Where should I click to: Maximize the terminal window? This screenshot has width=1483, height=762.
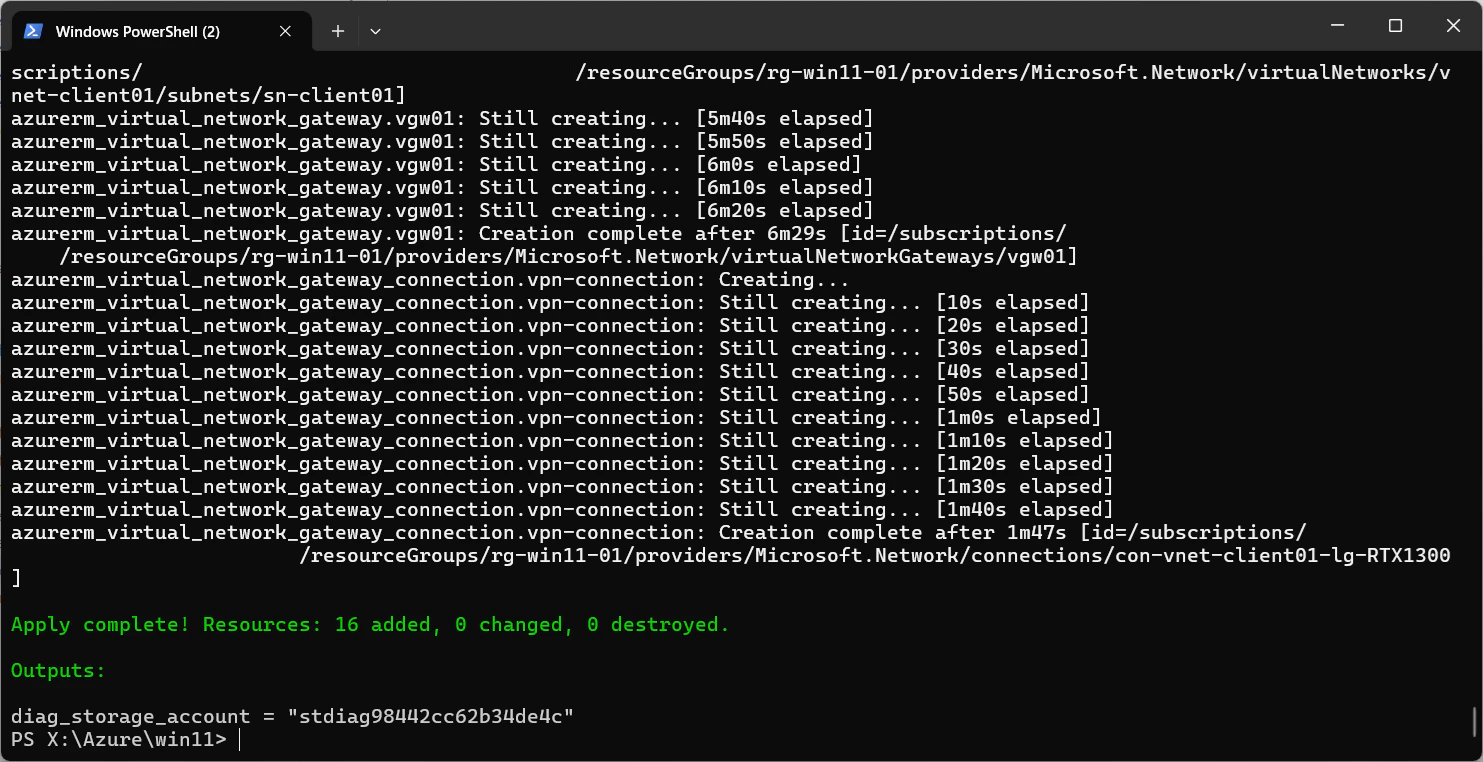pyautogui.click(x=1396, y=26)
